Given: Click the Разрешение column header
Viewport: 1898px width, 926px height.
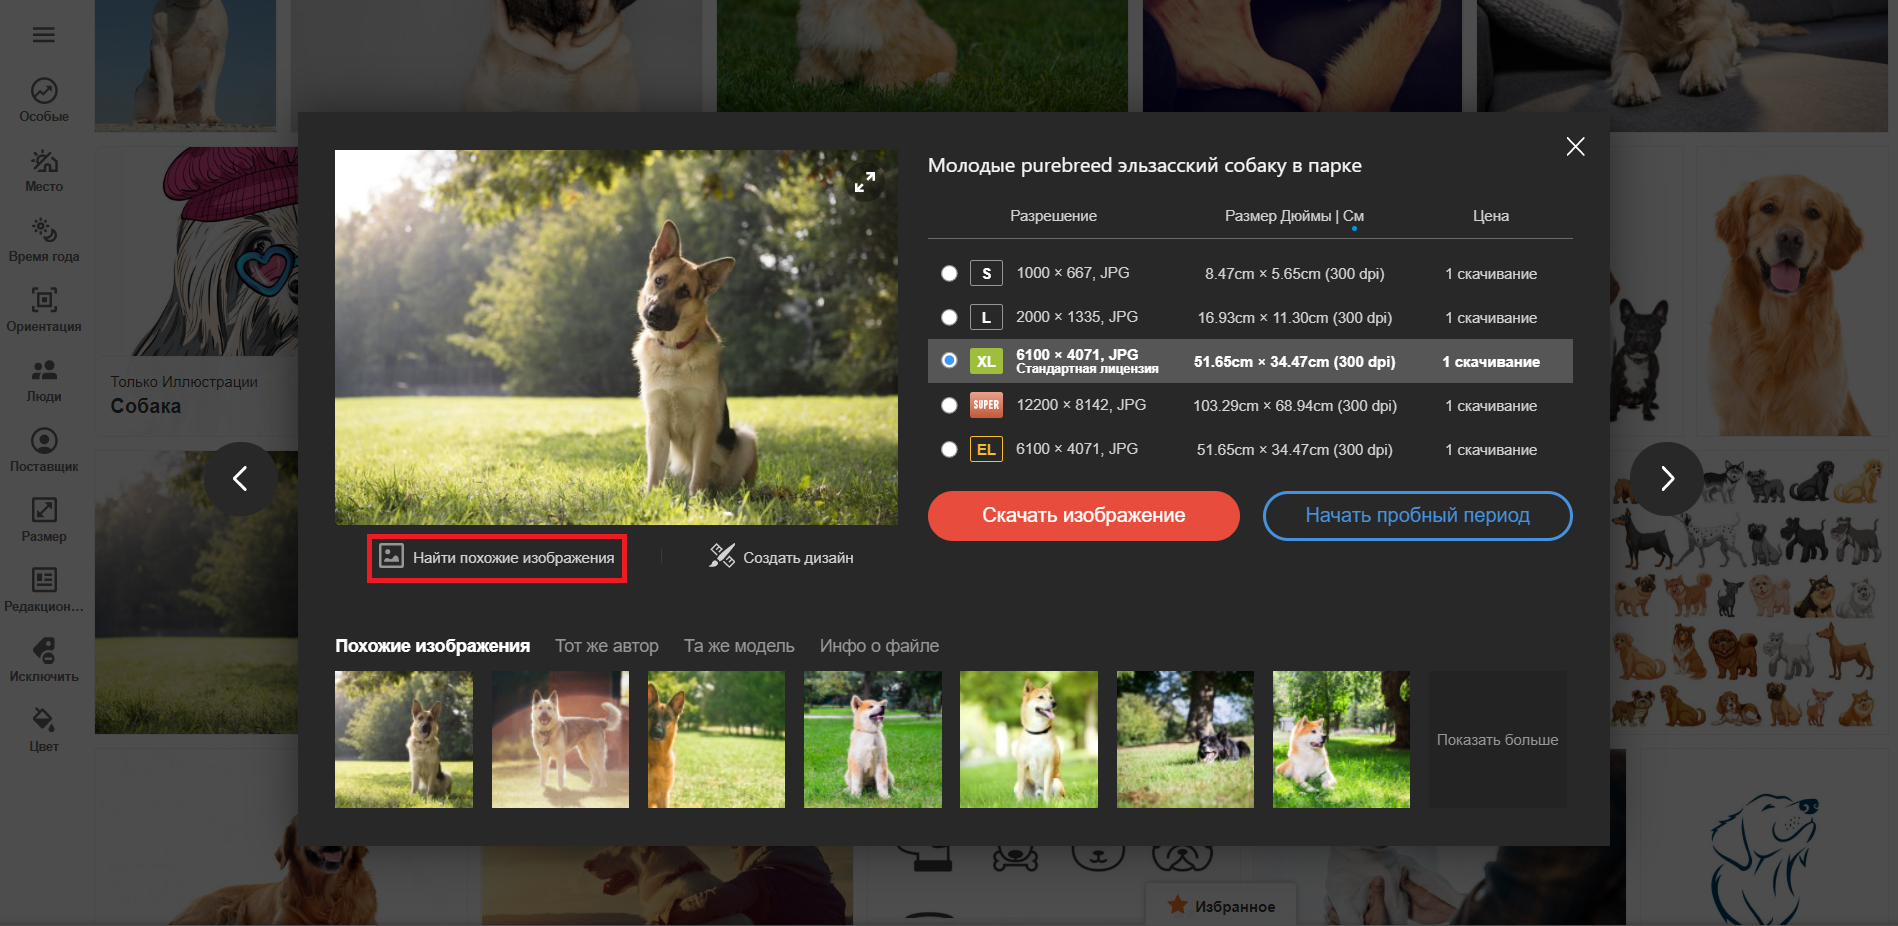Looking at the screenshot, I should click(x=1053, y=216).
